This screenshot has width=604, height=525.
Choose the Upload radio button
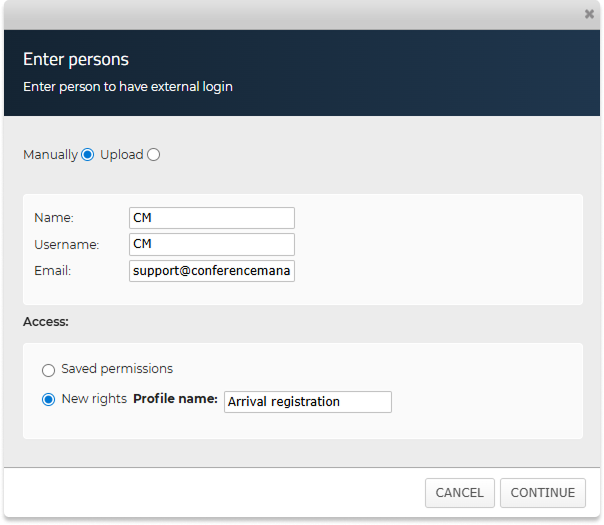[x=153, y=155]
